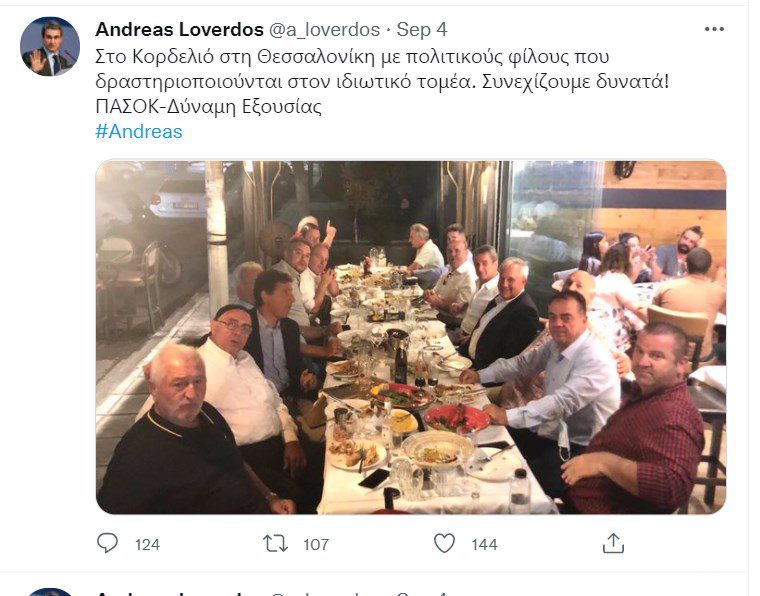Click the 144 likes count

(484, 544)
